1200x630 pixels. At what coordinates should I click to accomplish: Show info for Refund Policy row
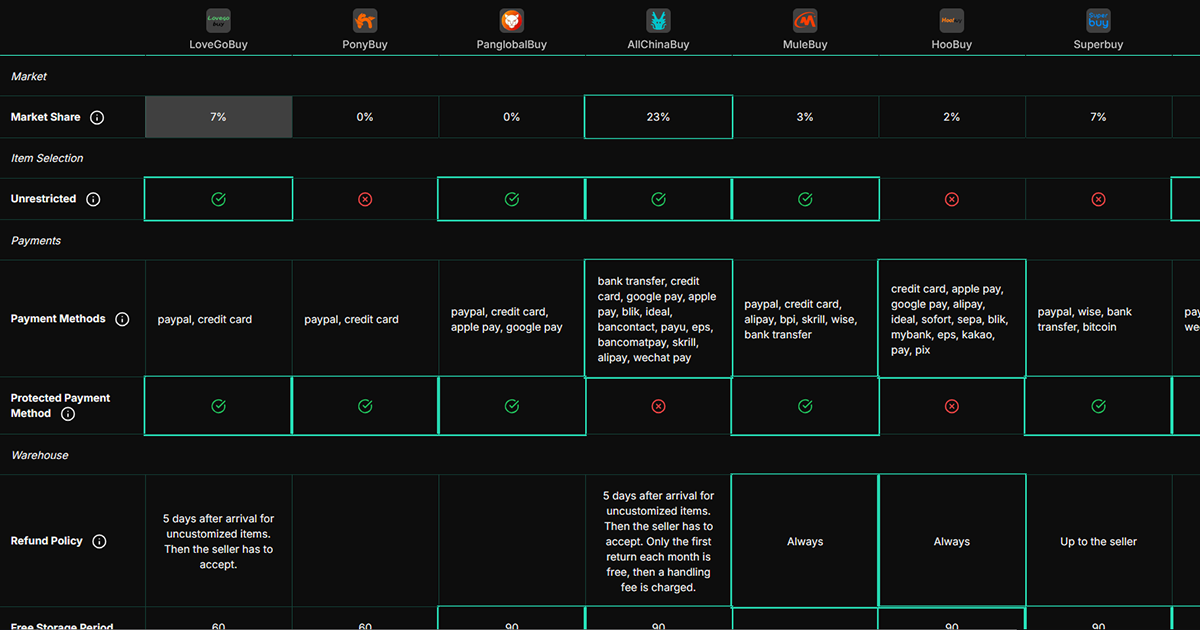click(x=99, y=542)
